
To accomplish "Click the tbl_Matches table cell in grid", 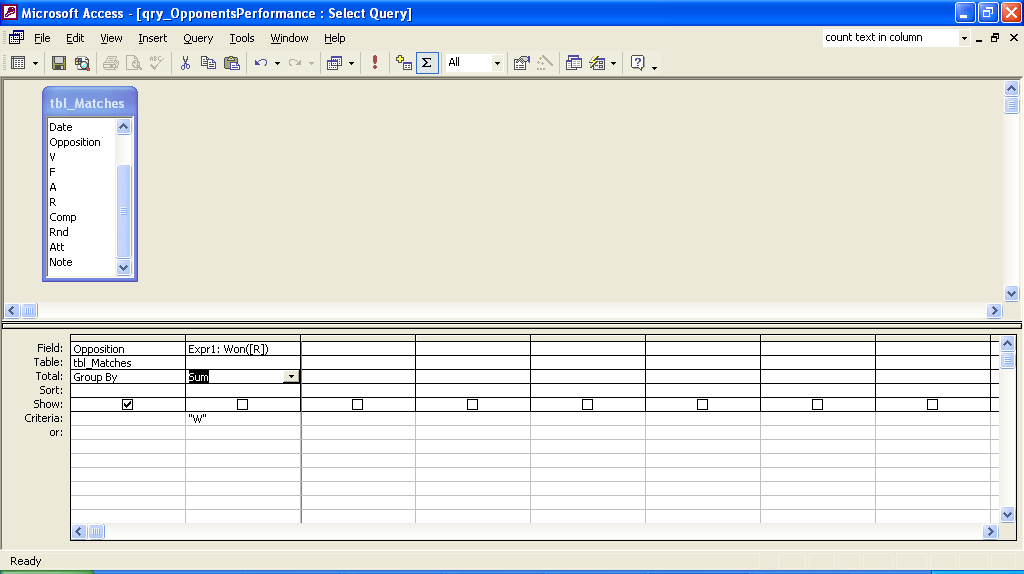I will (128, 362).
